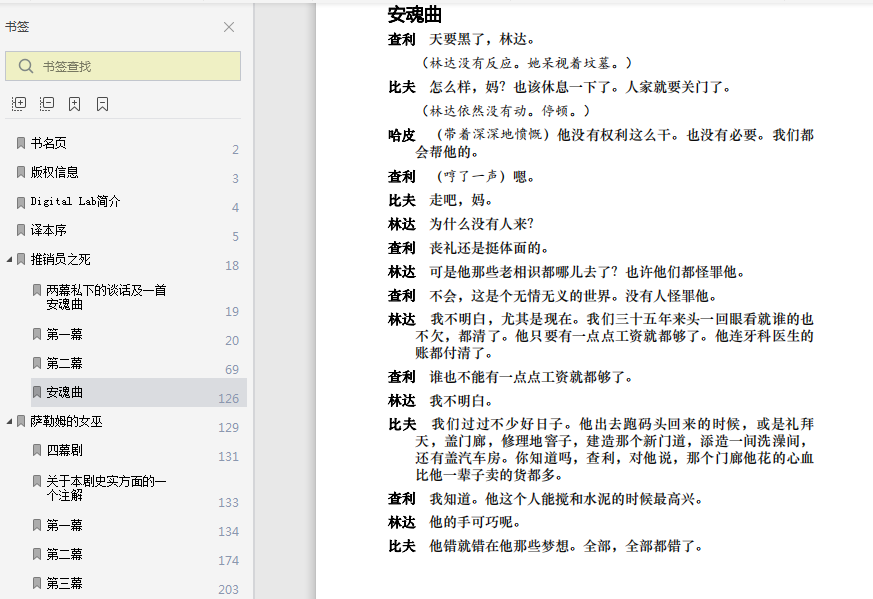Click the 安魂曲 heading in the document
This screenshot has height=599, width=873.
click(415, 15)
